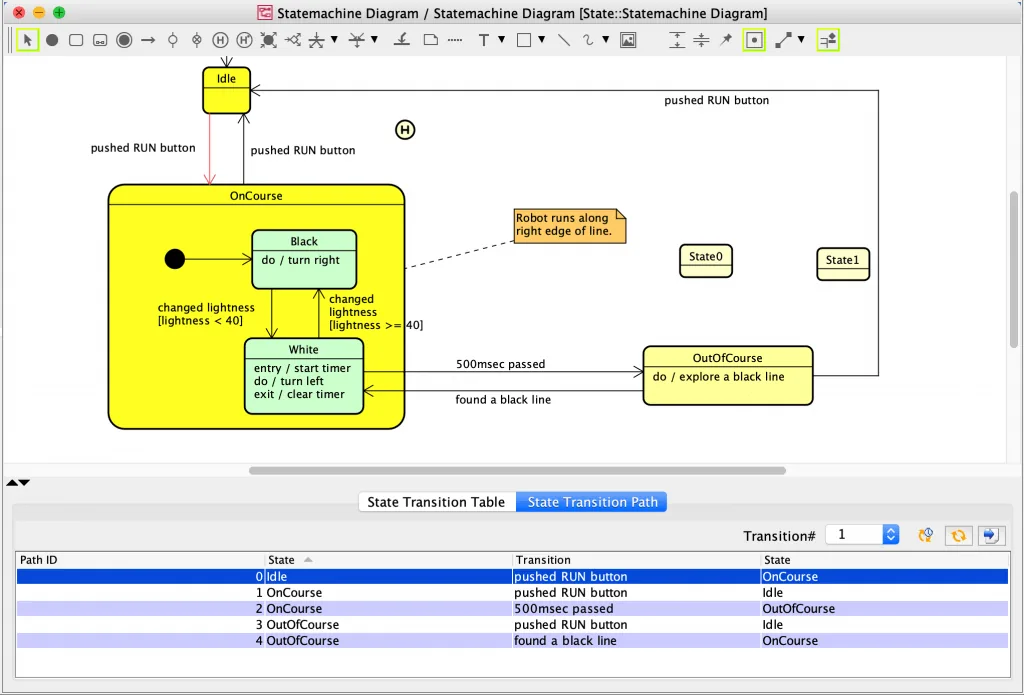The image size is (1024, 695).
Task: Select the Text T tool
Action: point(483,40)
